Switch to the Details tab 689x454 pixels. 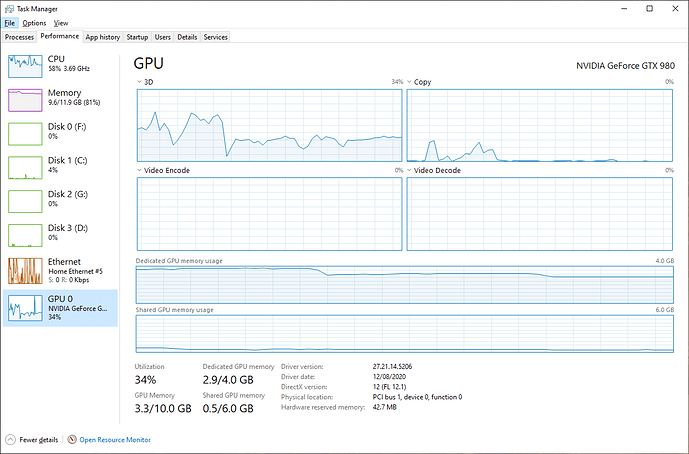pyautogui.click(x=187, y=37)
